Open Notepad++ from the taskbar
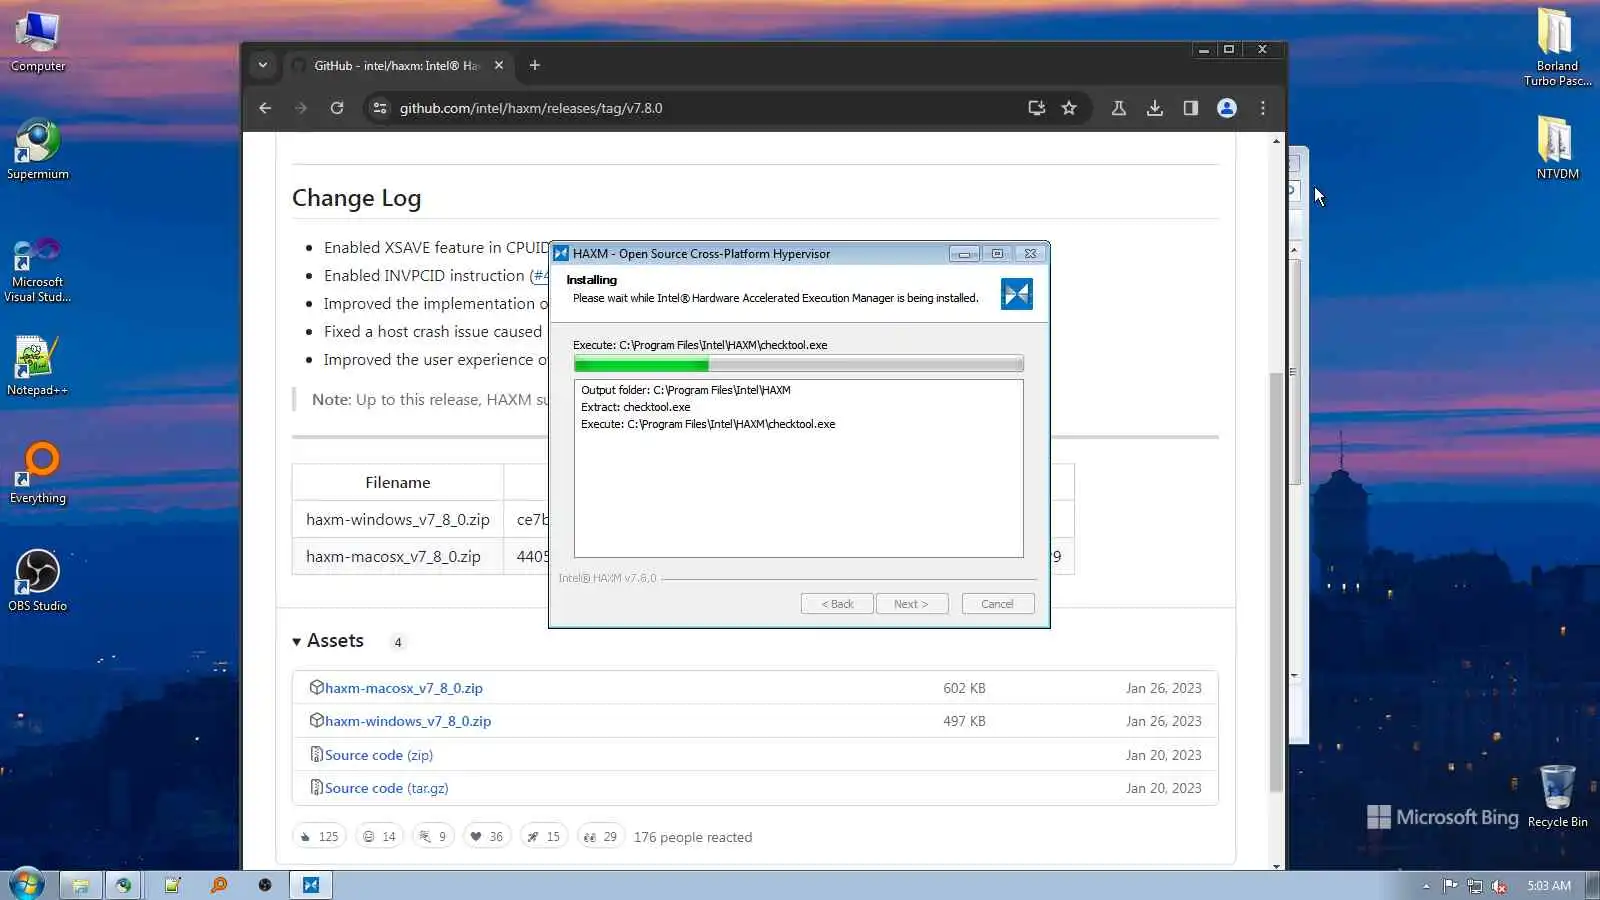Image resolution: width=1600 pixels, height=900 pixels. pyautogui.click(x=172, y=885)
